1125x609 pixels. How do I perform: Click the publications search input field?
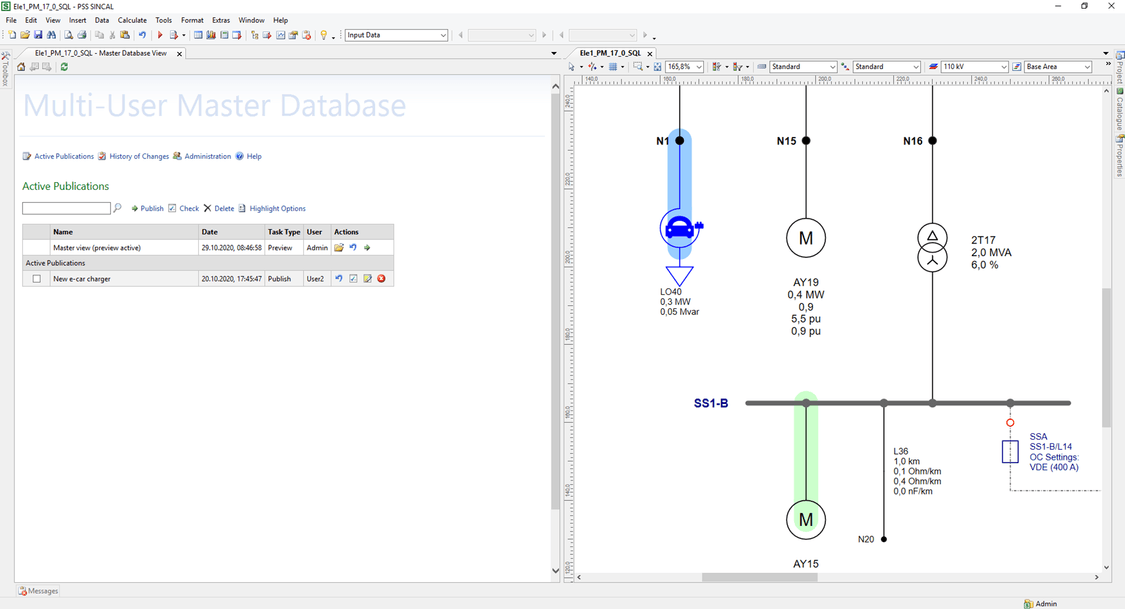[x=66, y=208]
